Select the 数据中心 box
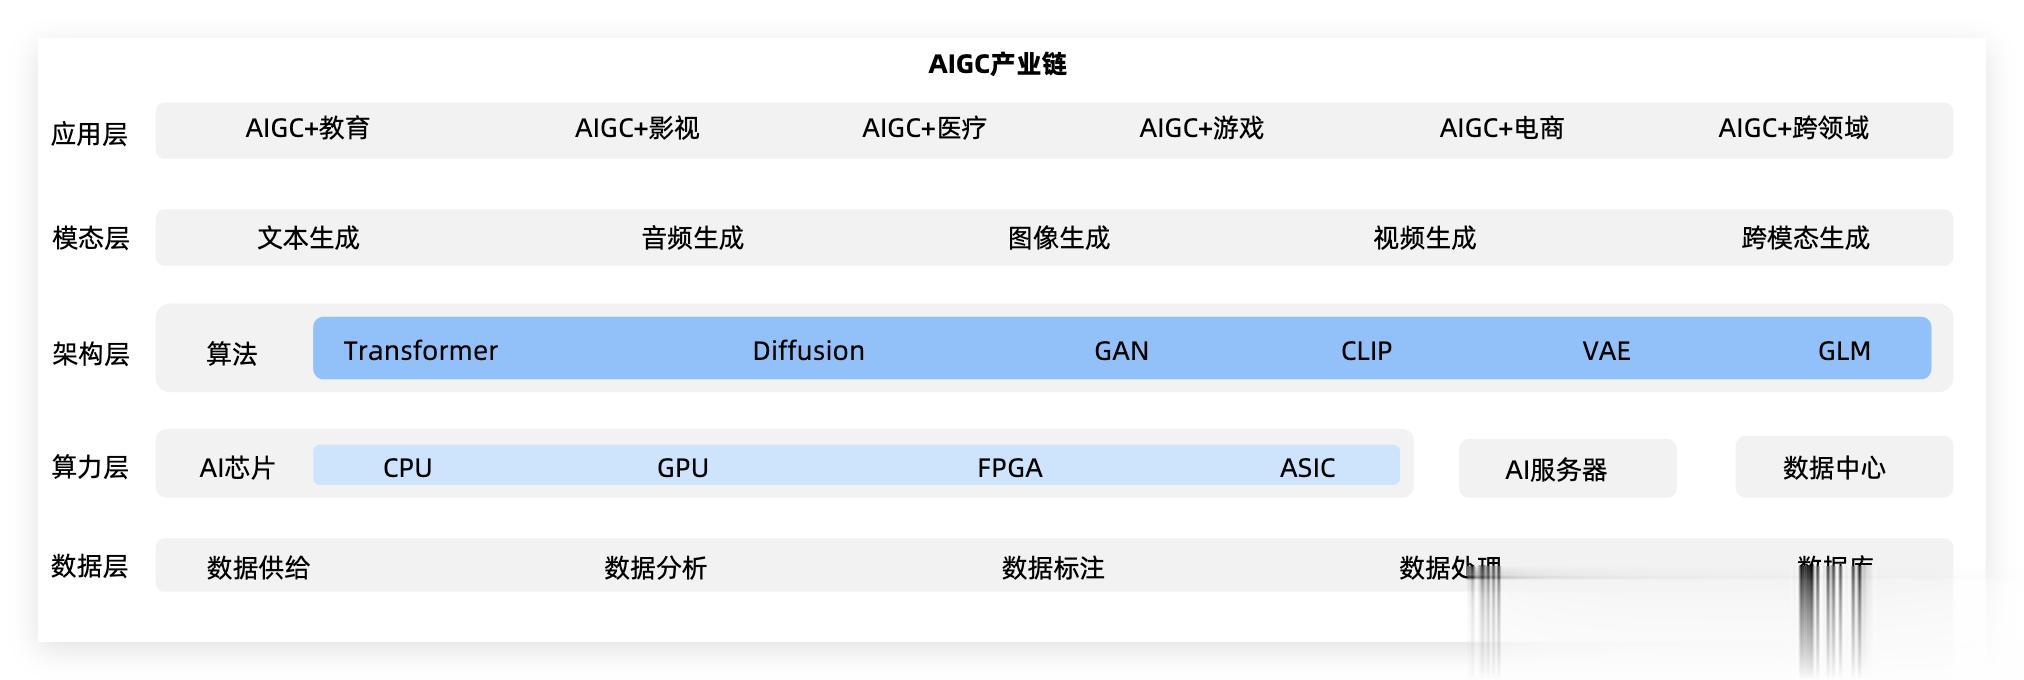The width and height of the screenshot is (2024, 680). (1833, 468)
